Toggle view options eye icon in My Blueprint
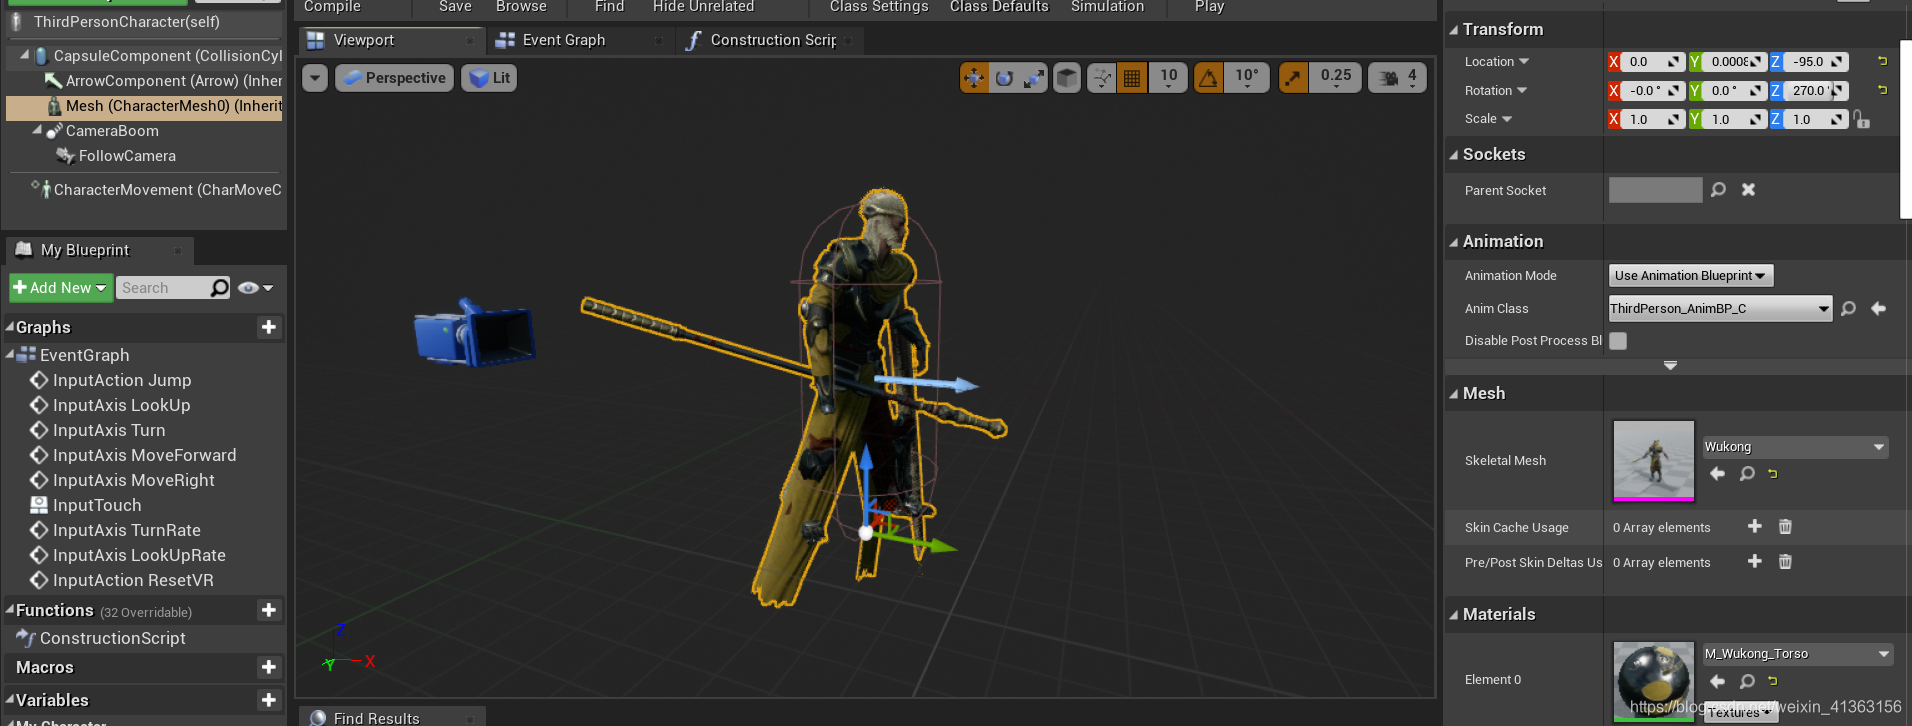Screen dimensions: 1912x726 tap(255, 288)
